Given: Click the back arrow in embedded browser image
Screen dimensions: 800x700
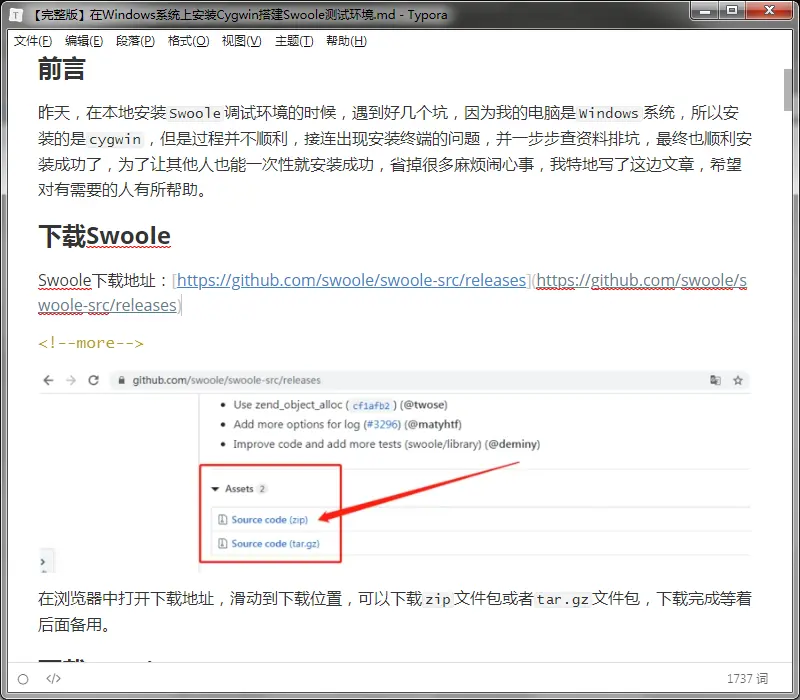Looking at the screenshot, I should tap(48, 380).
